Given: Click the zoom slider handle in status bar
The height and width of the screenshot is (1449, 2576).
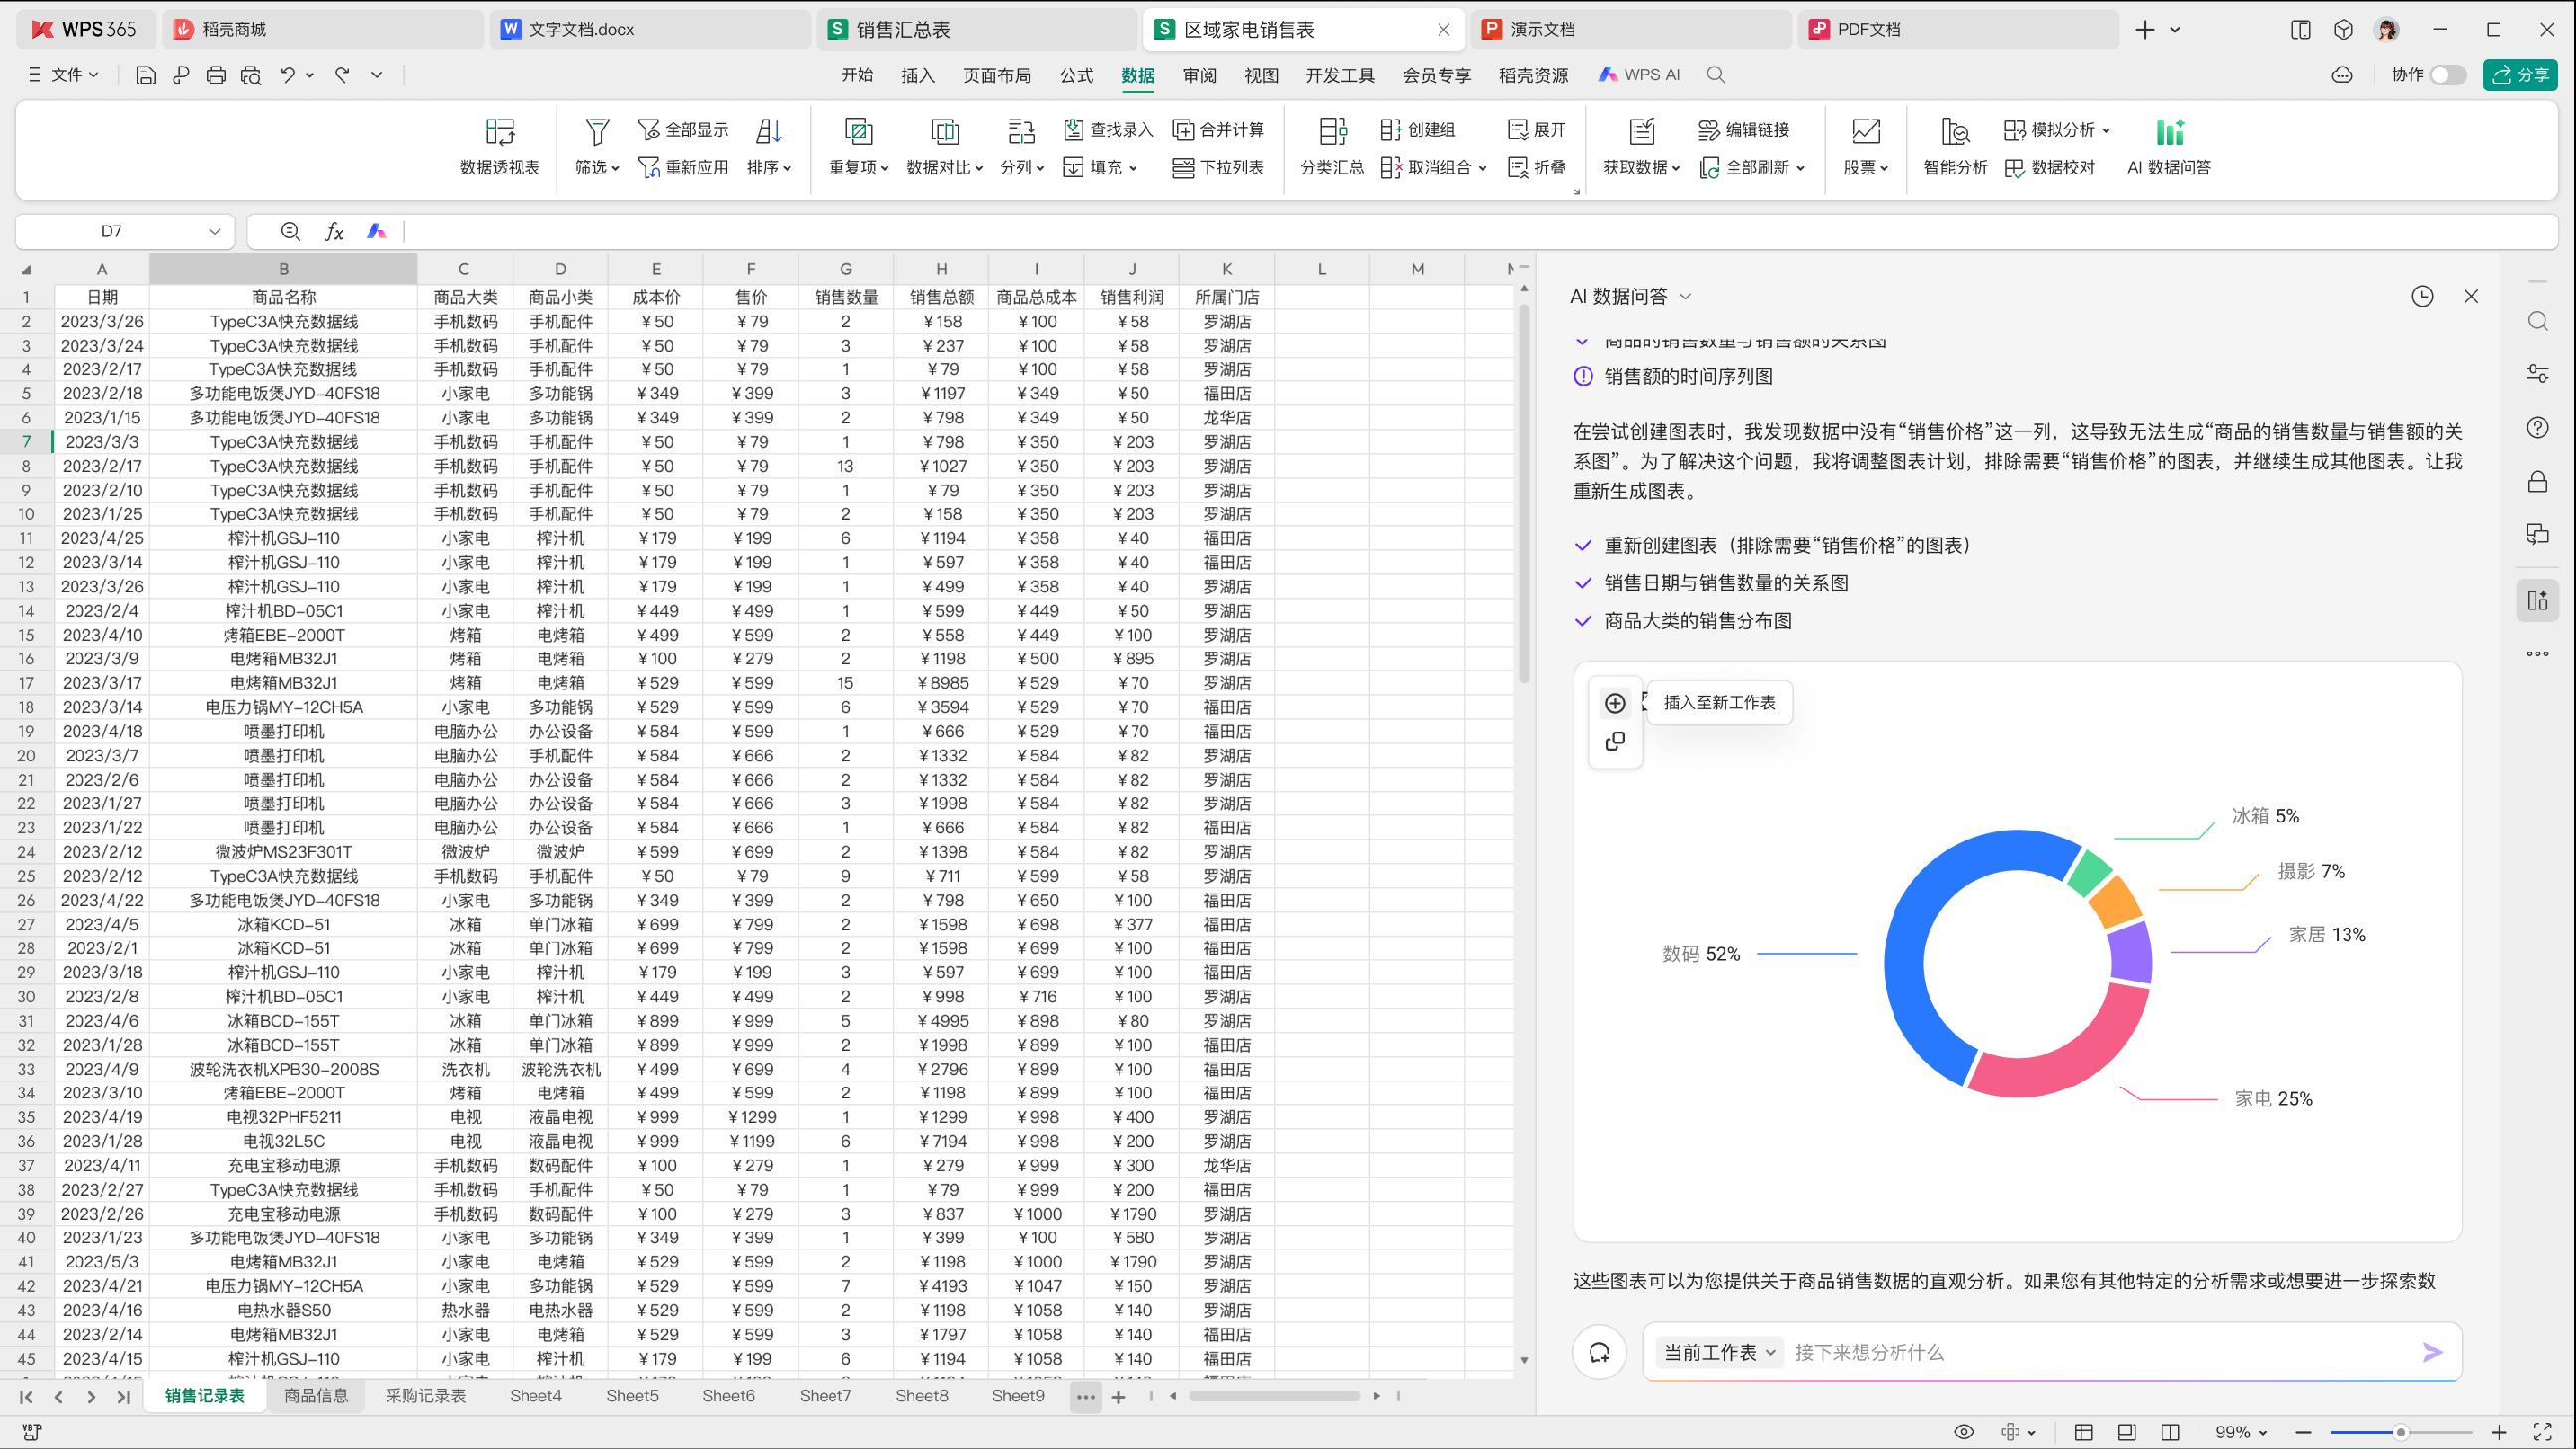Looking at the screenshot, I should point(2400,1432).
